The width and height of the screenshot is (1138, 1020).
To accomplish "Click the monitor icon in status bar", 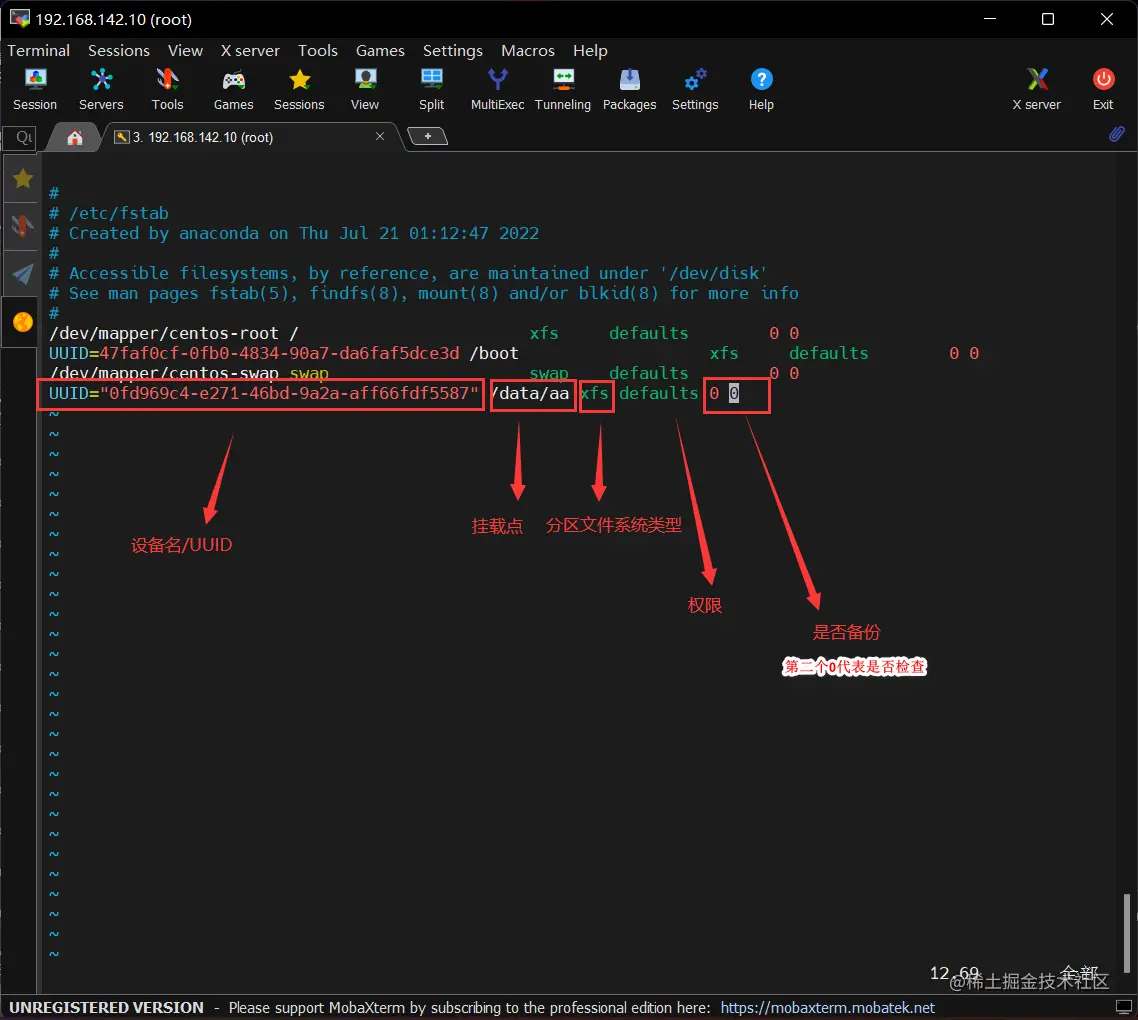I will point(1123,1007).
